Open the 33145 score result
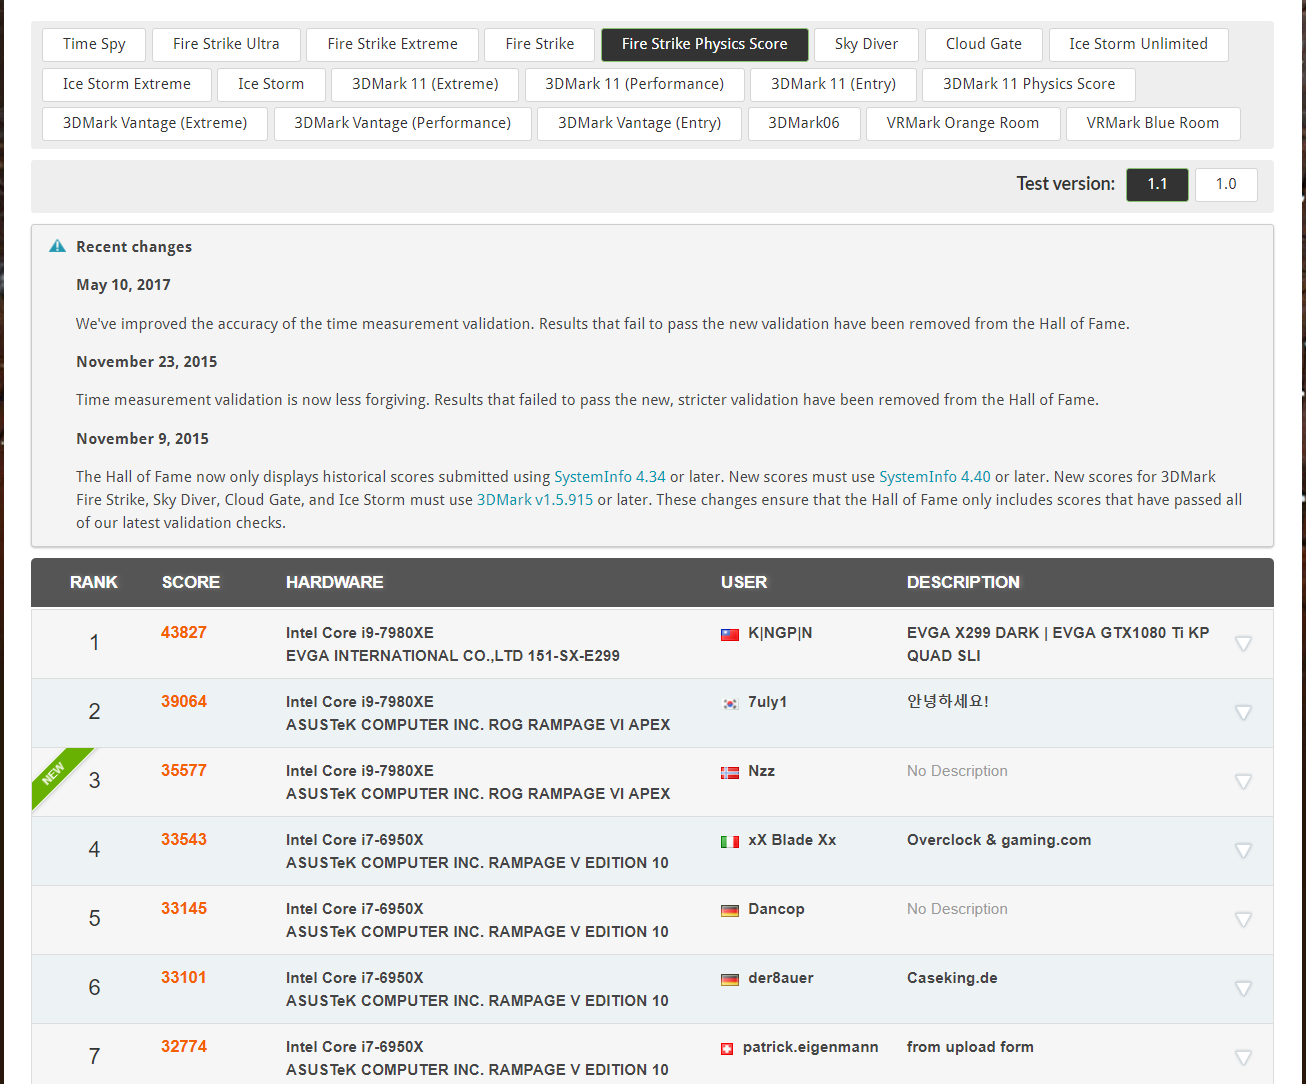 point(184,908)
